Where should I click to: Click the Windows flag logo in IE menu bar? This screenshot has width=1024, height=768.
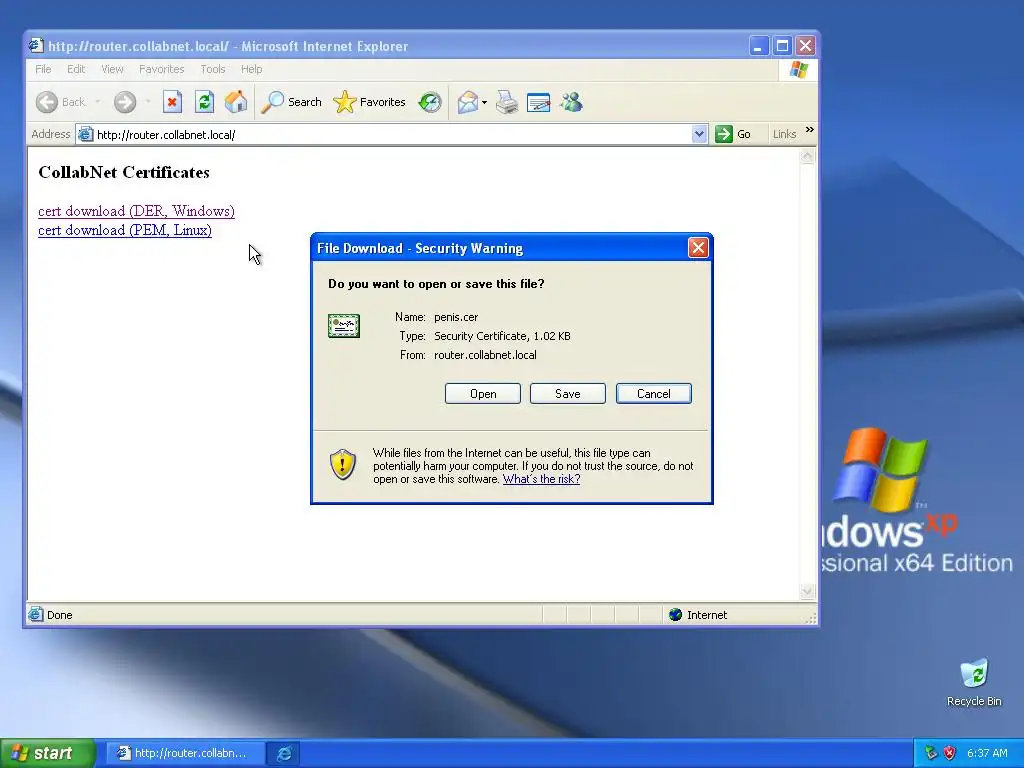pyautogui.click(x=798, y=70)
